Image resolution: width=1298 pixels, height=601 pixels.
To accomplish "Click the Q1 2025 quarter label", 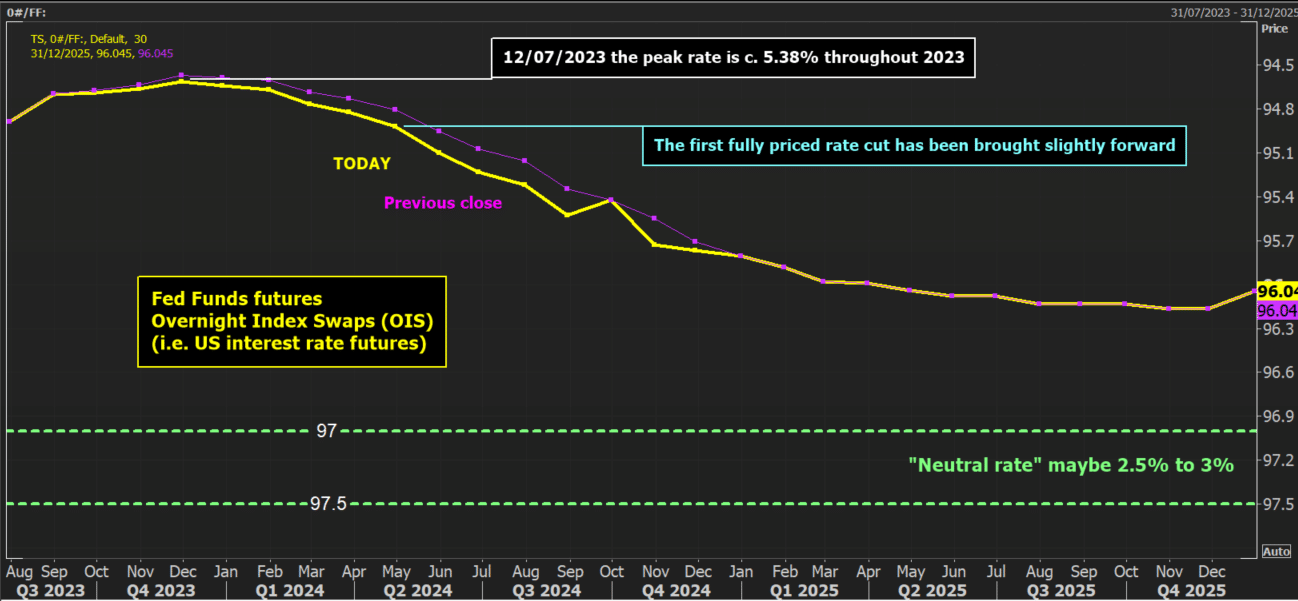I will tap(805, 591).
